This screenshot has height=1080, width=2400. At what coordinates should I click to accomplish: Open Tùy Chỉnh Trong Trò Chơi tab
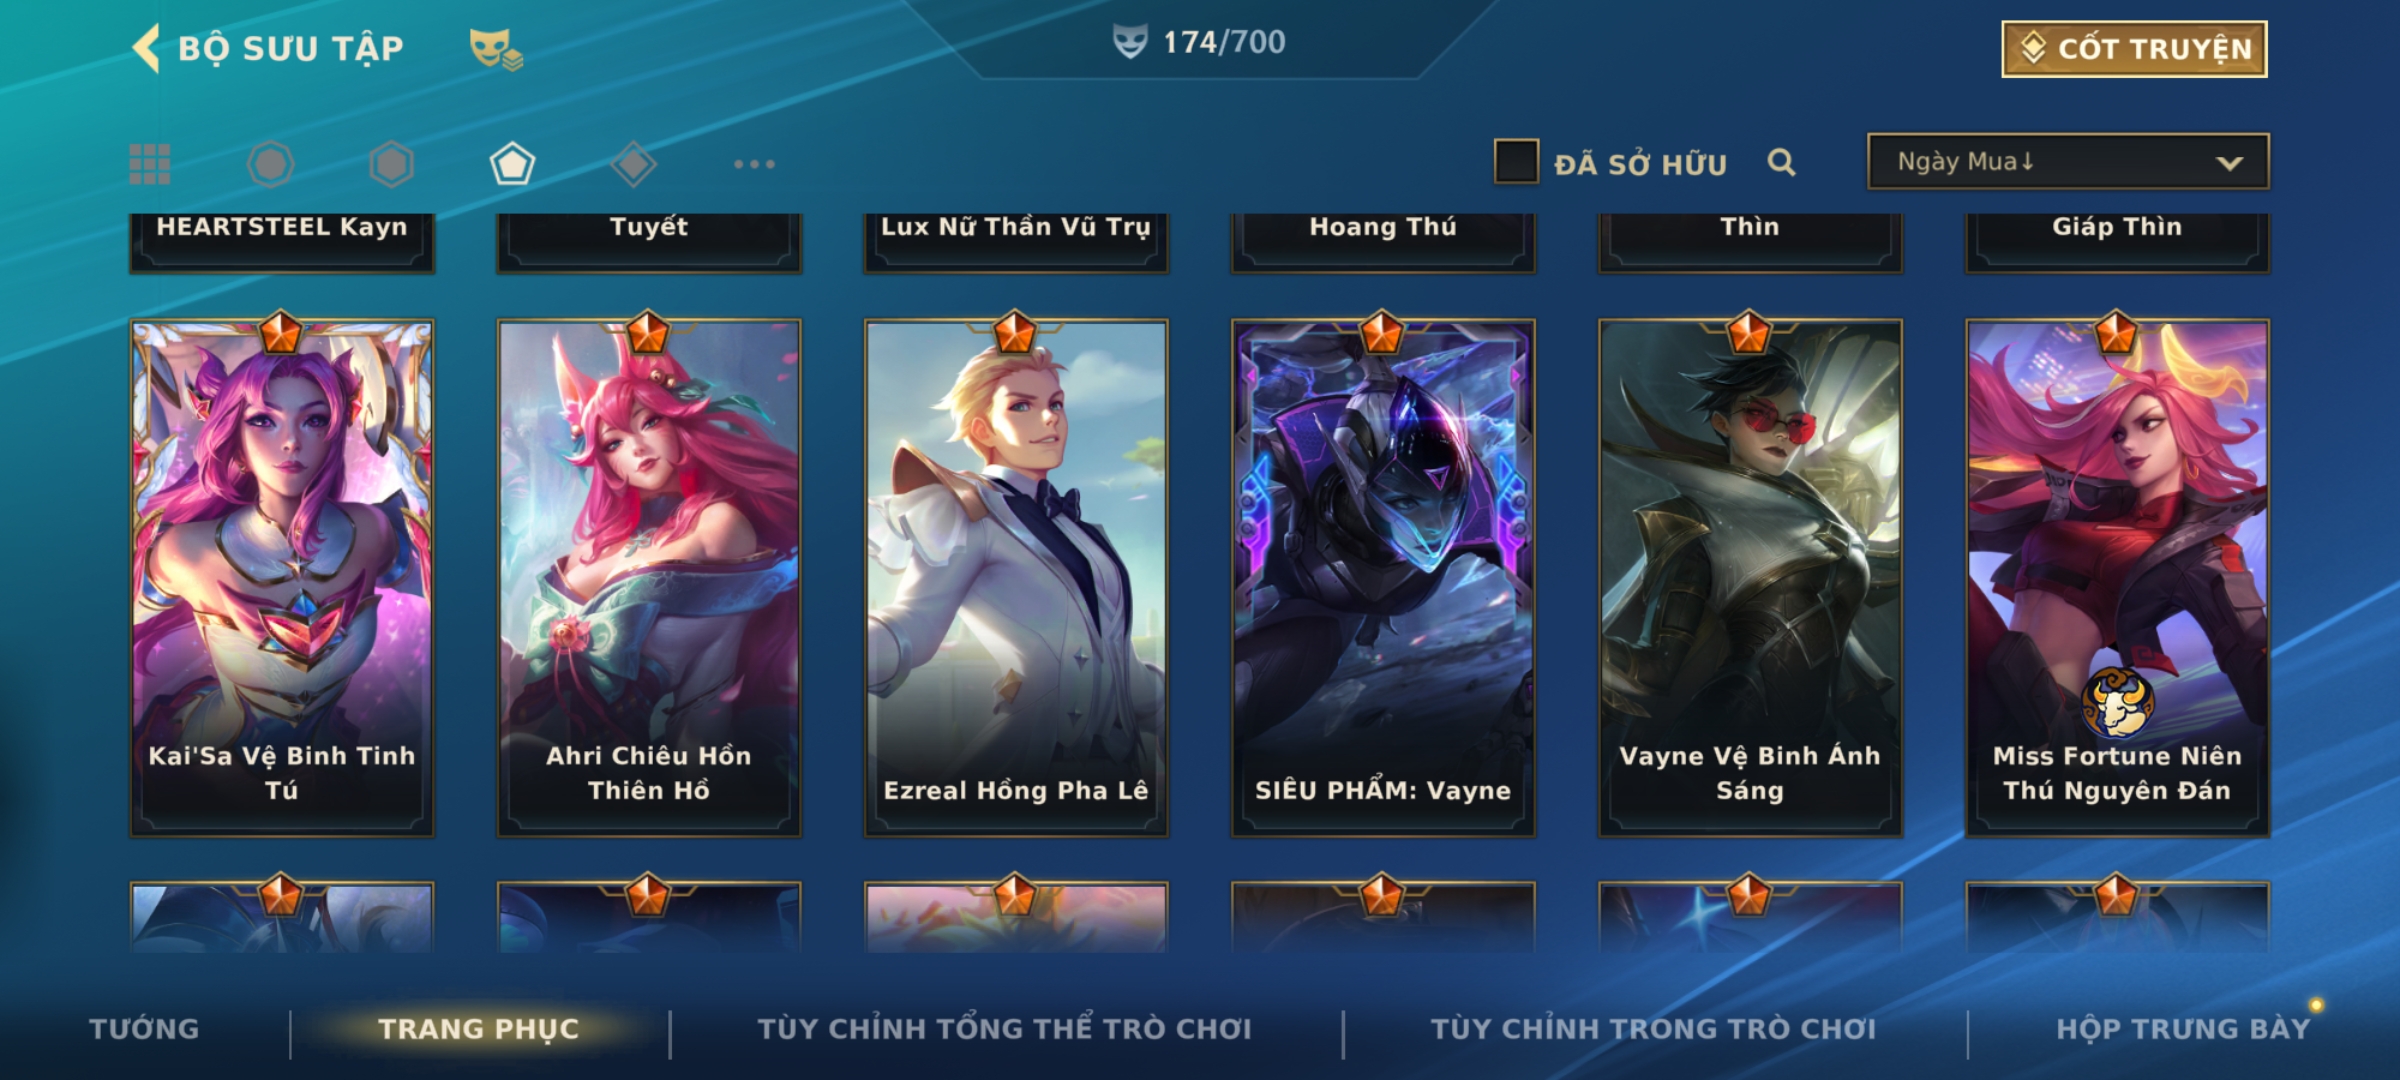[x=1654, y=1029]
